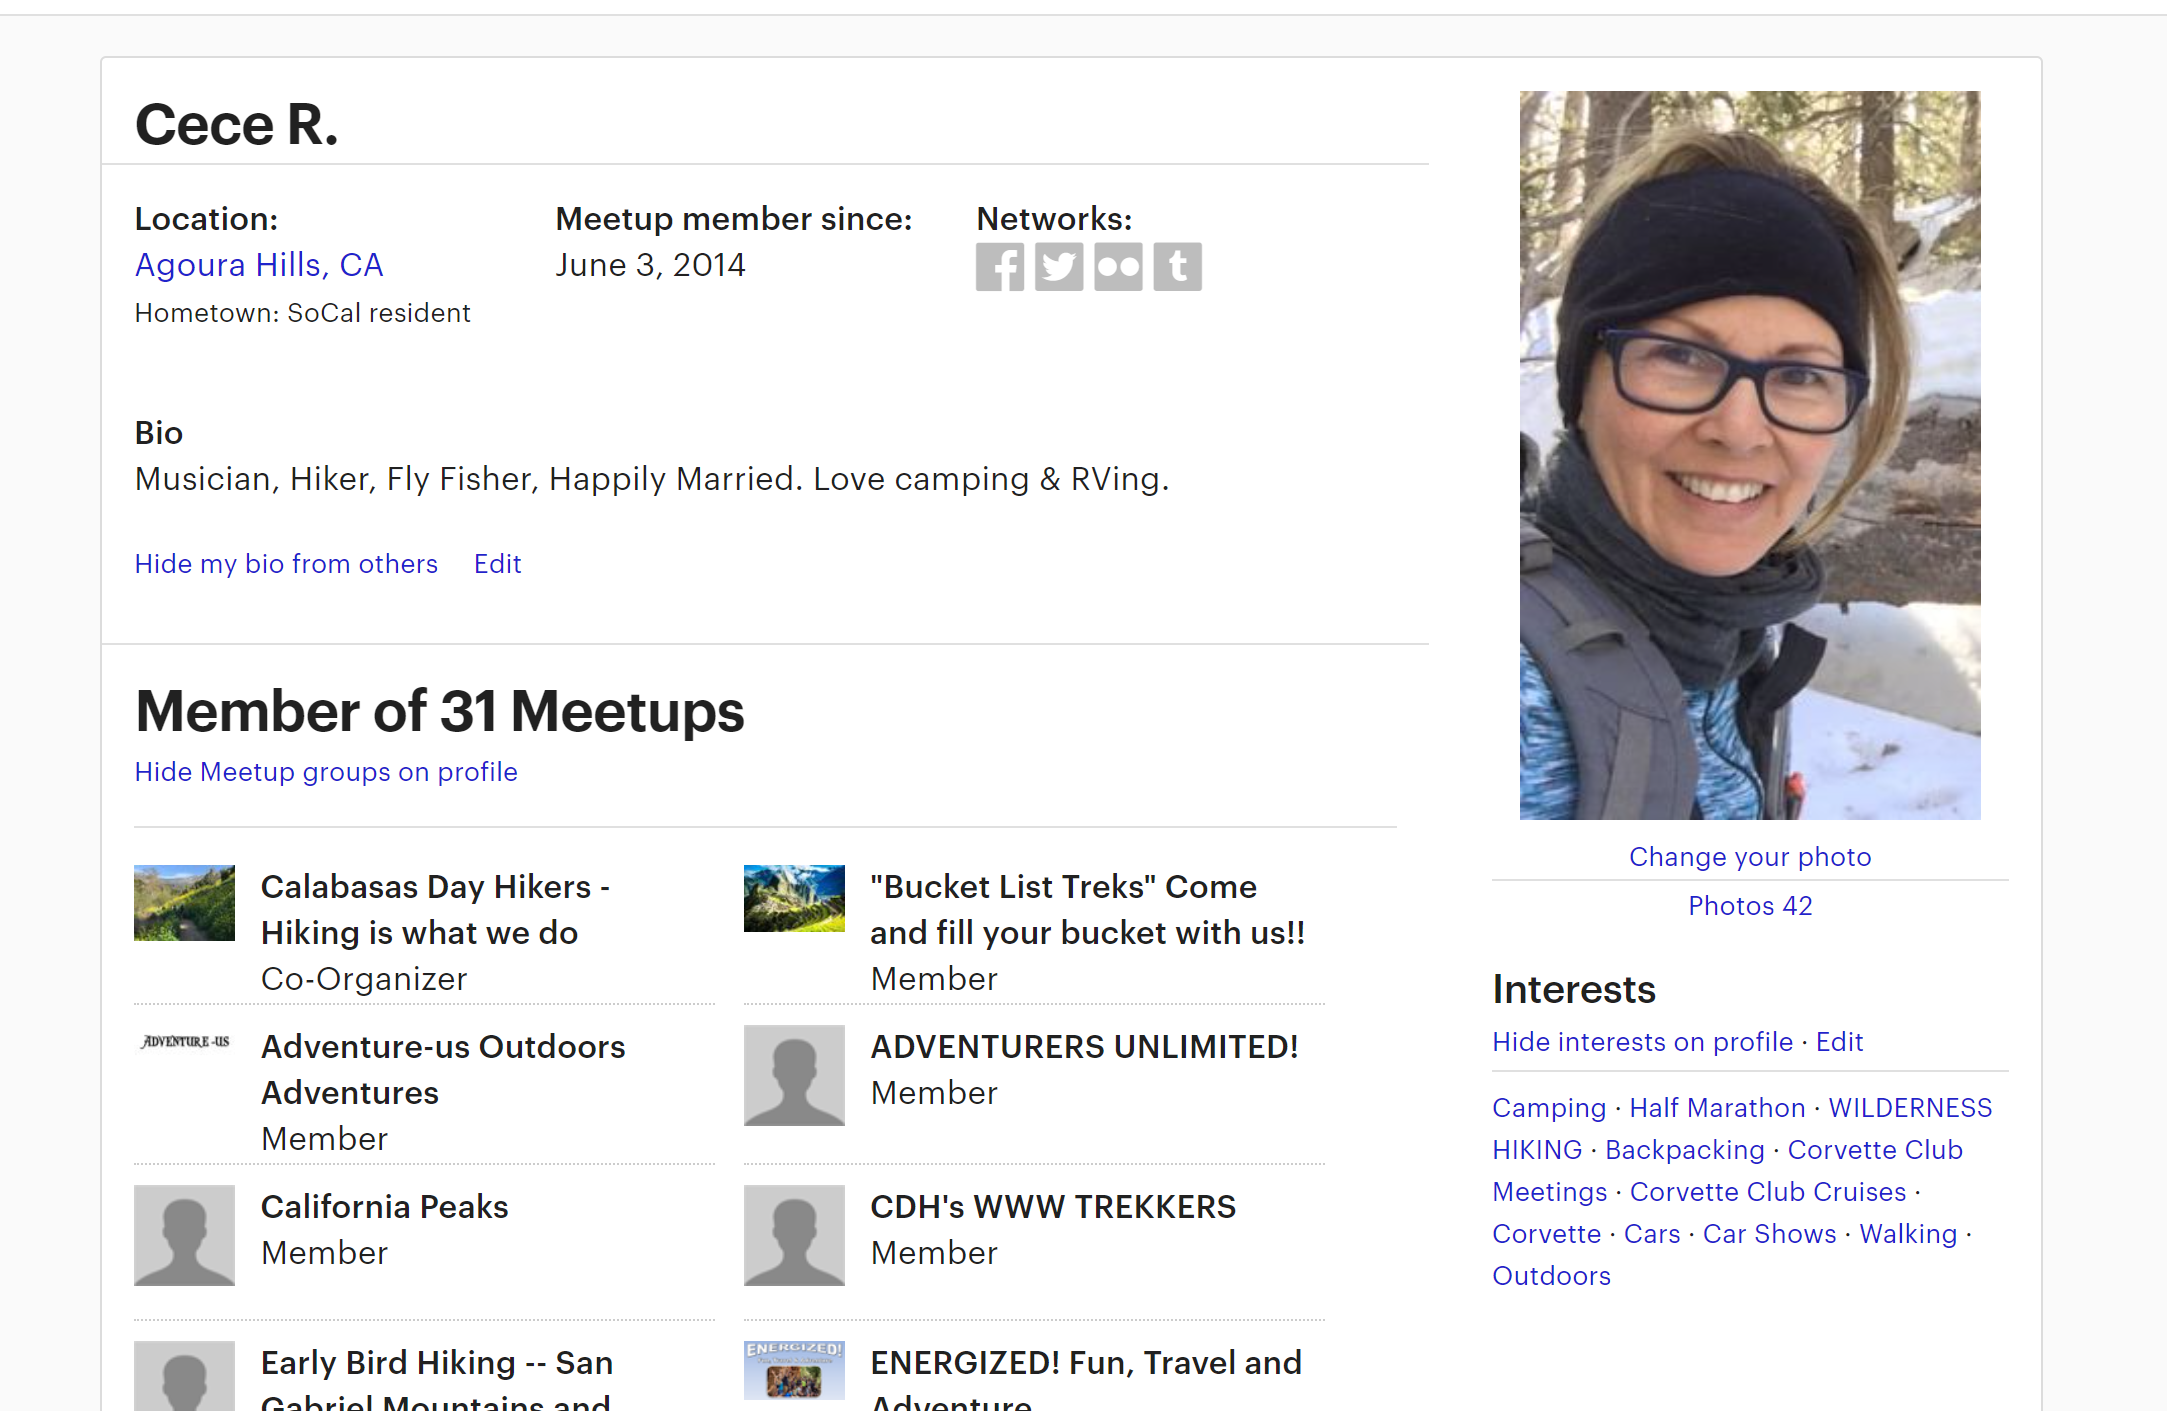Edit the interests list

pyautogui.click(x=1839, y=1042)
